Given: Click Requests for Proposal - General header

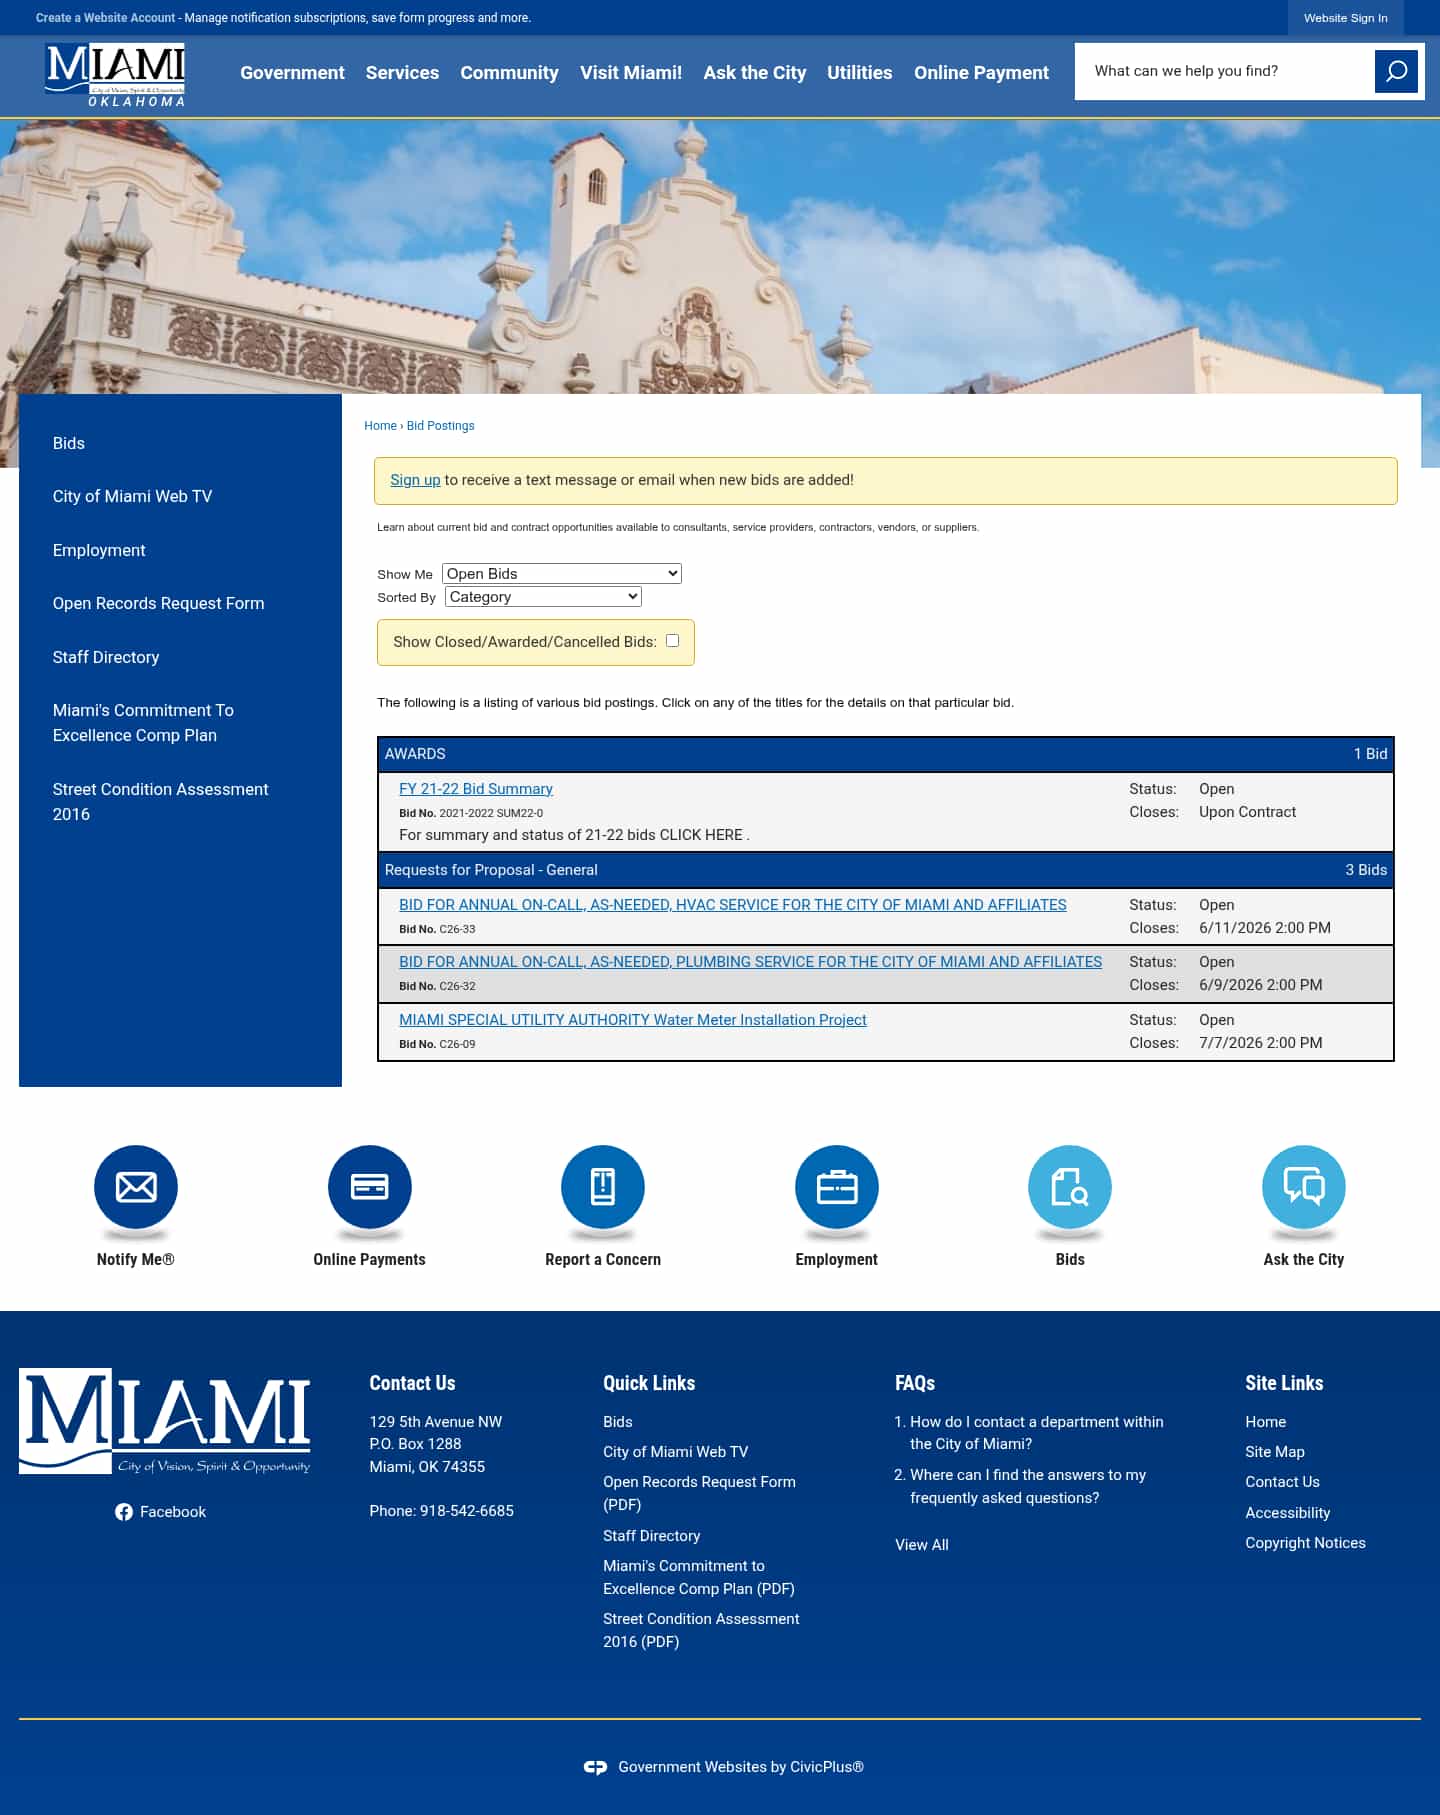Looking at the screenshot, I should point(885,870).
